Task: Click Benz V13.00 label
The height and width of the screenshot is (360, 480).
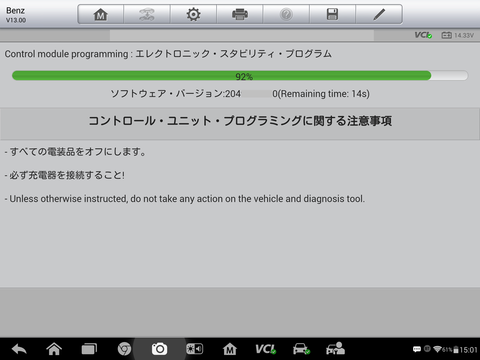Action: (x=16, y=15)
